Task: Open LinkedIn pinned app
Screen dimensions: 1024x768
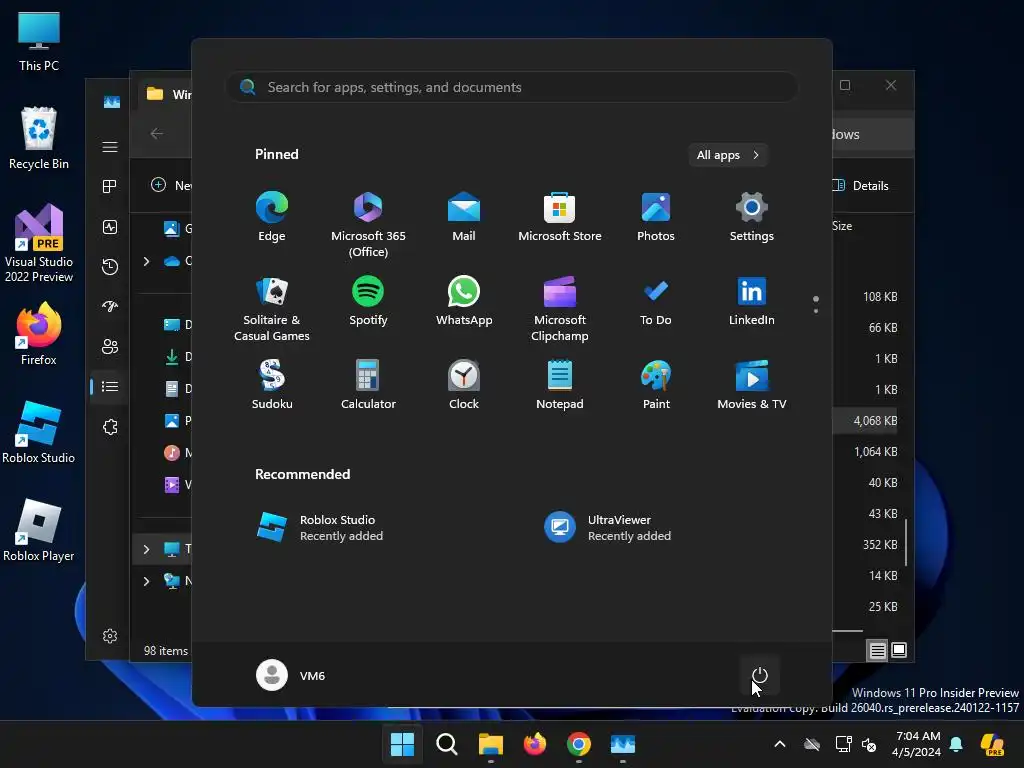Action: tap(752, 301)
